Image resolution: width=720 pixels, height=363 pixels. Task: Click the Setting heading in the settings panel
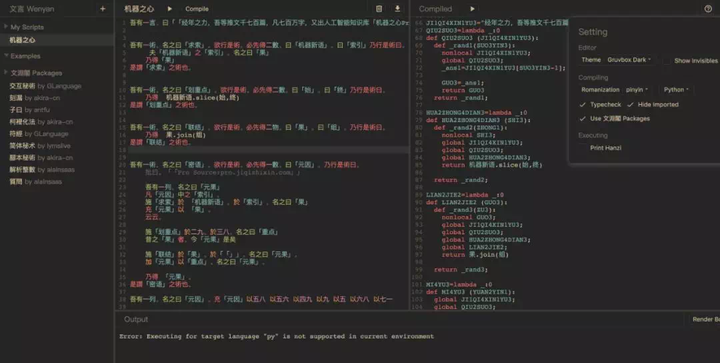592,32
